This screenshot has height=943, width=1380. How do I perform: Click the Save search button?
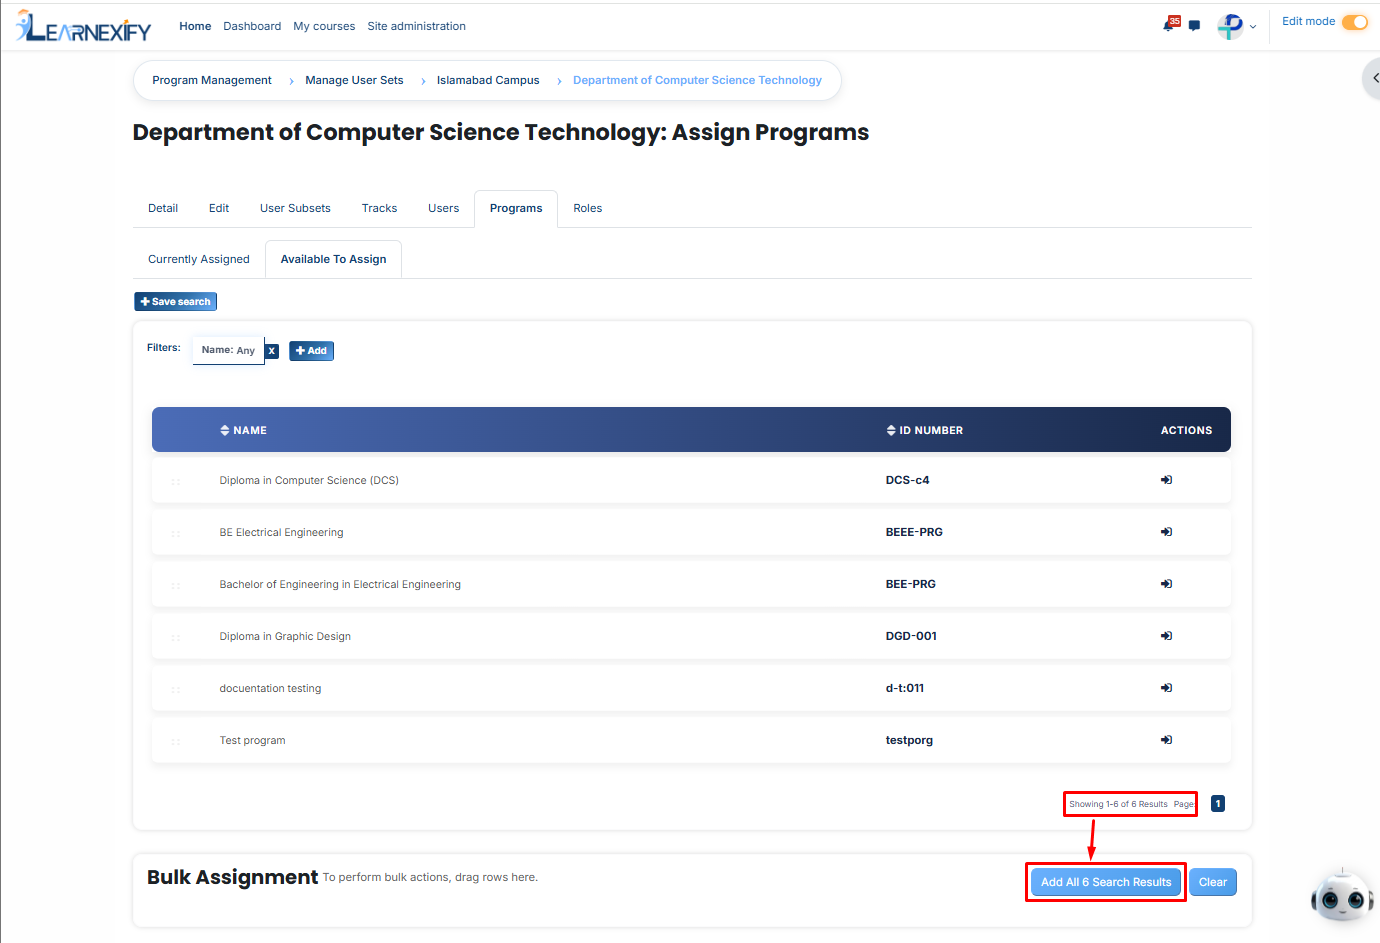[176, 302]
